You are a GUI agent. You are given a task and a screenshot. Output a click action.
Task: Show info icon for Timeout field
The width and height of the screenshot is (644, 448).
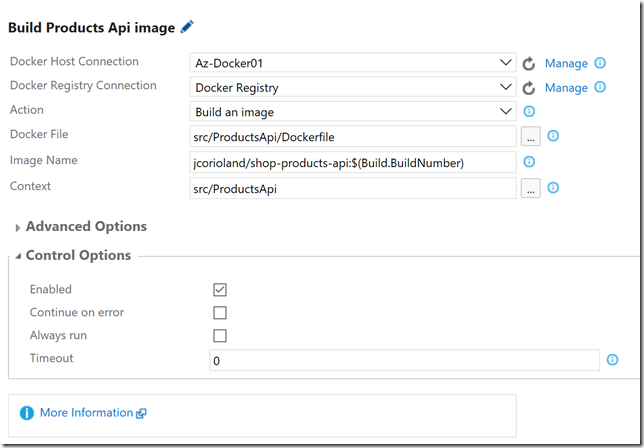tap(612, 360)
